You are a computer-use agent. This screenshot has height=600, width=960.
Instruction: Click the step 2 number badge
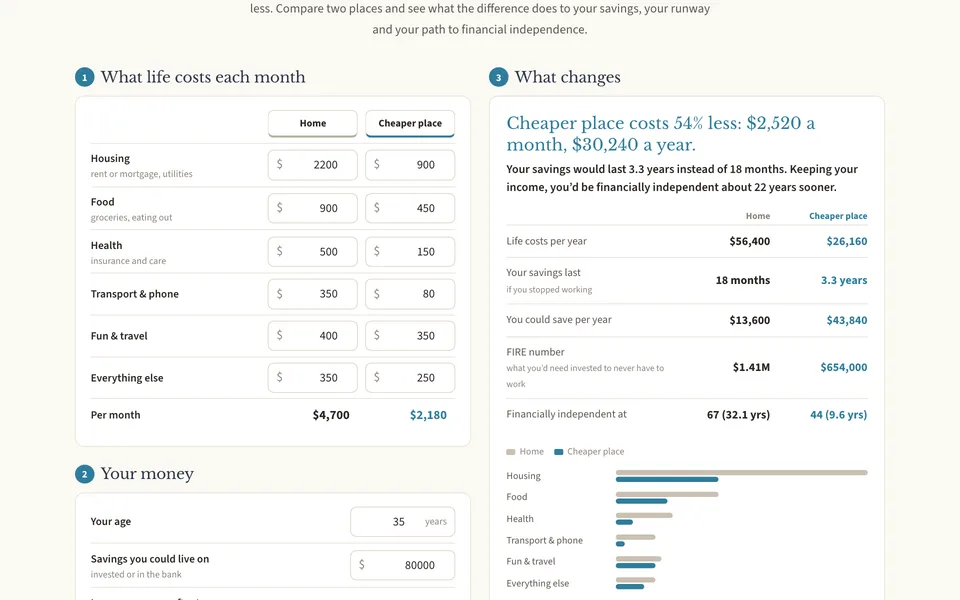84,474
